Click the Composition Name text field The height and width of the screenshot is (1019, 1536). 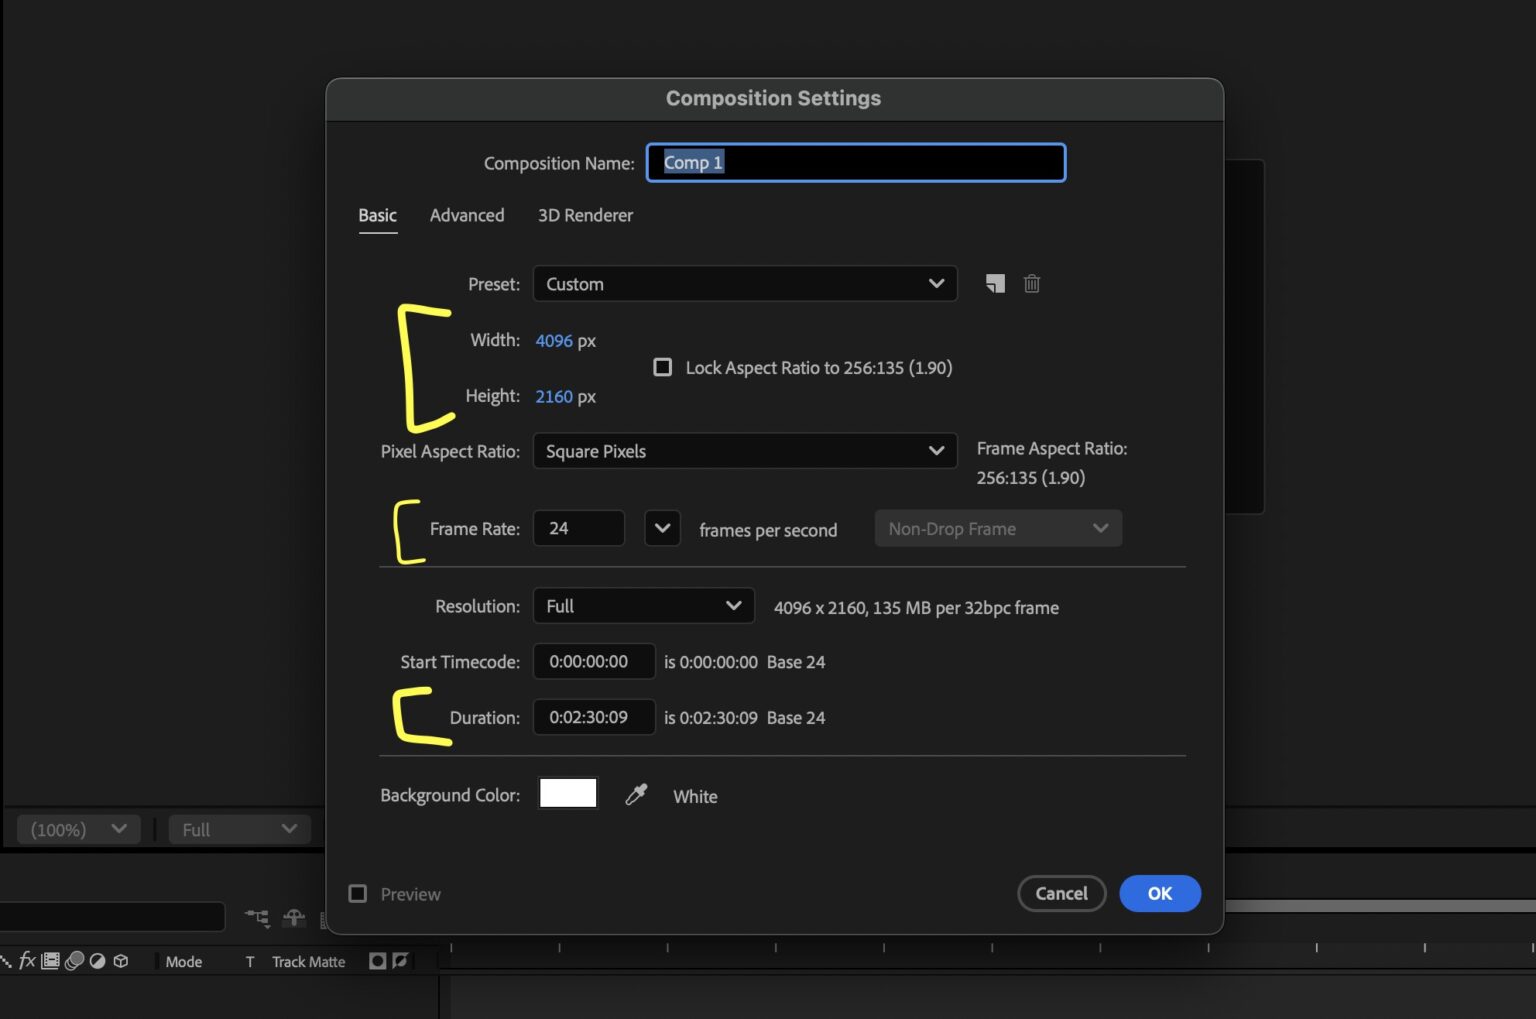(x=856, y=162)
